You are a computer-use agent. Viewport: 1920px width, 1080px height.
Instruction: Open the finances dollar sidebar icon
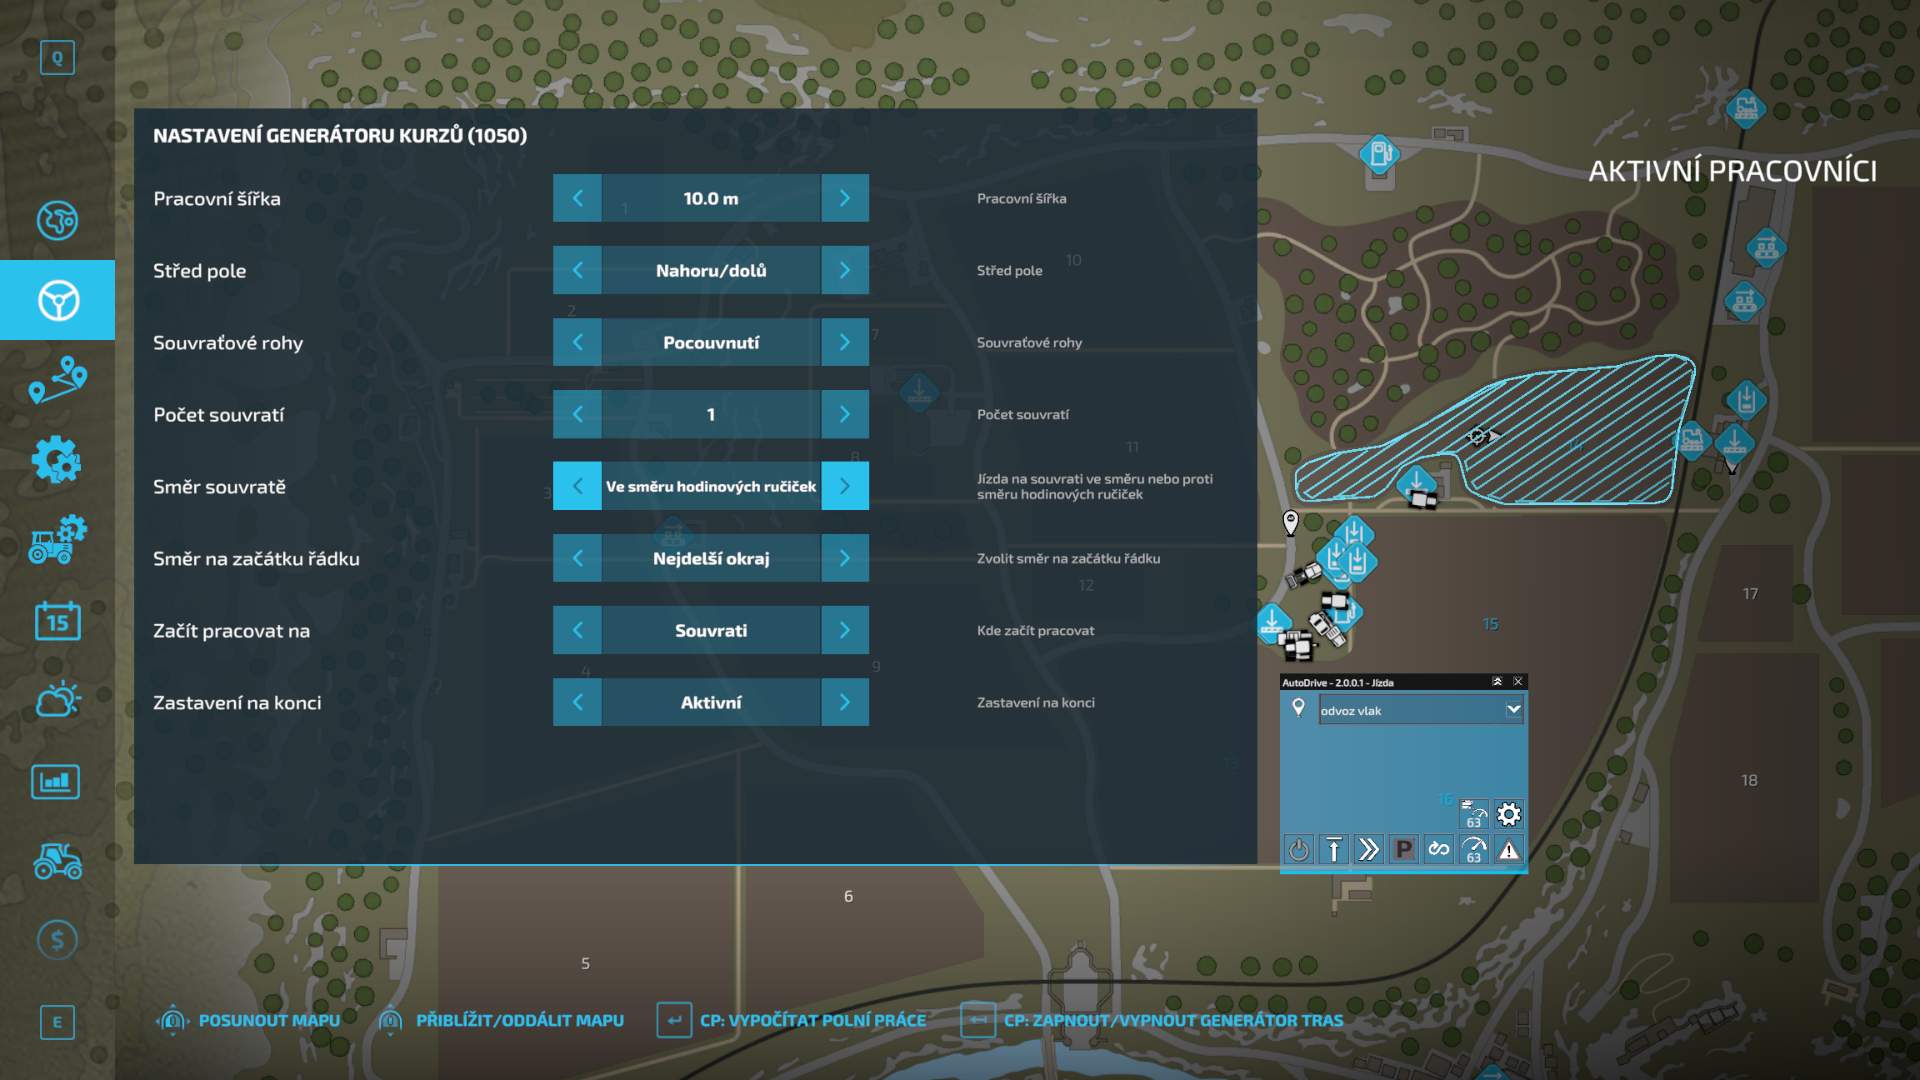(57, 940)
